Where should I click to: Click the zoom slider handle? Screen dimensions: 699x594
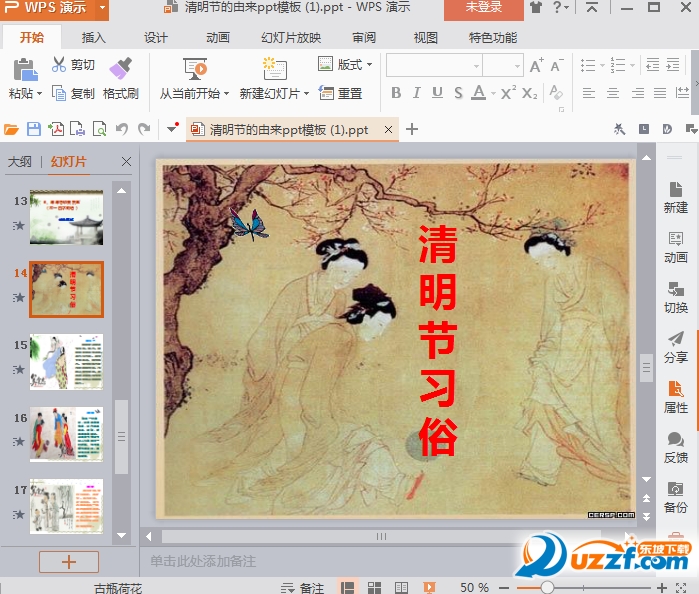(x=547, y=588)
